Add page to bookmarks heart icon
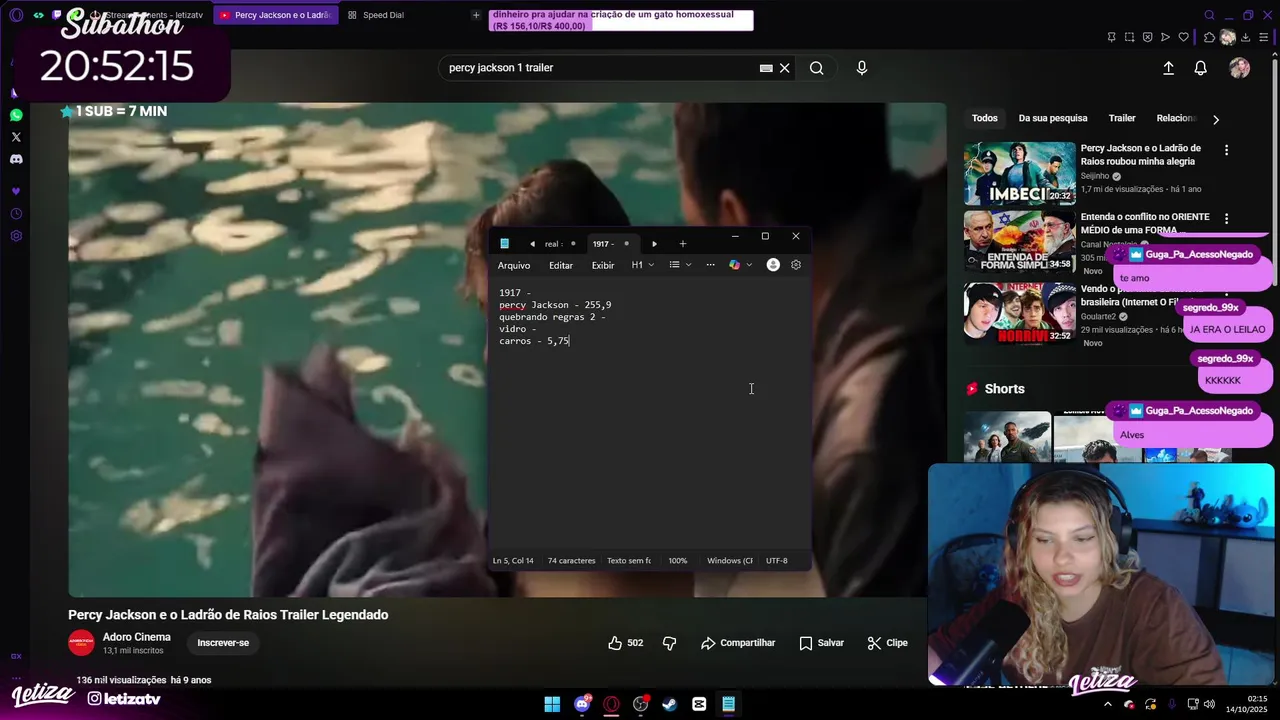The height and width of the screenshot is (720, 1280). pyautogui.click(x=1183, y=37)
